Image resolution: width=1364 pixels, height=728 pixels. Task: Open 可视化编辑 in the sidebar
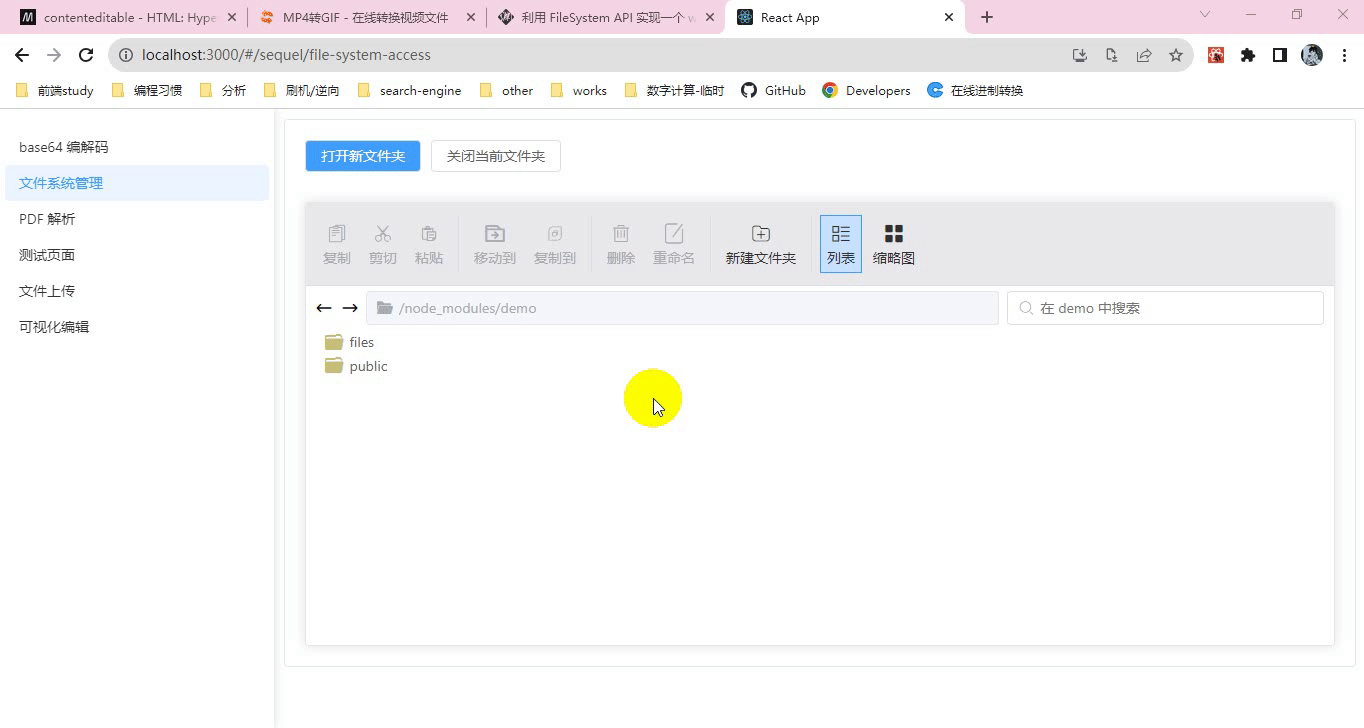click(x=137, y=327)
